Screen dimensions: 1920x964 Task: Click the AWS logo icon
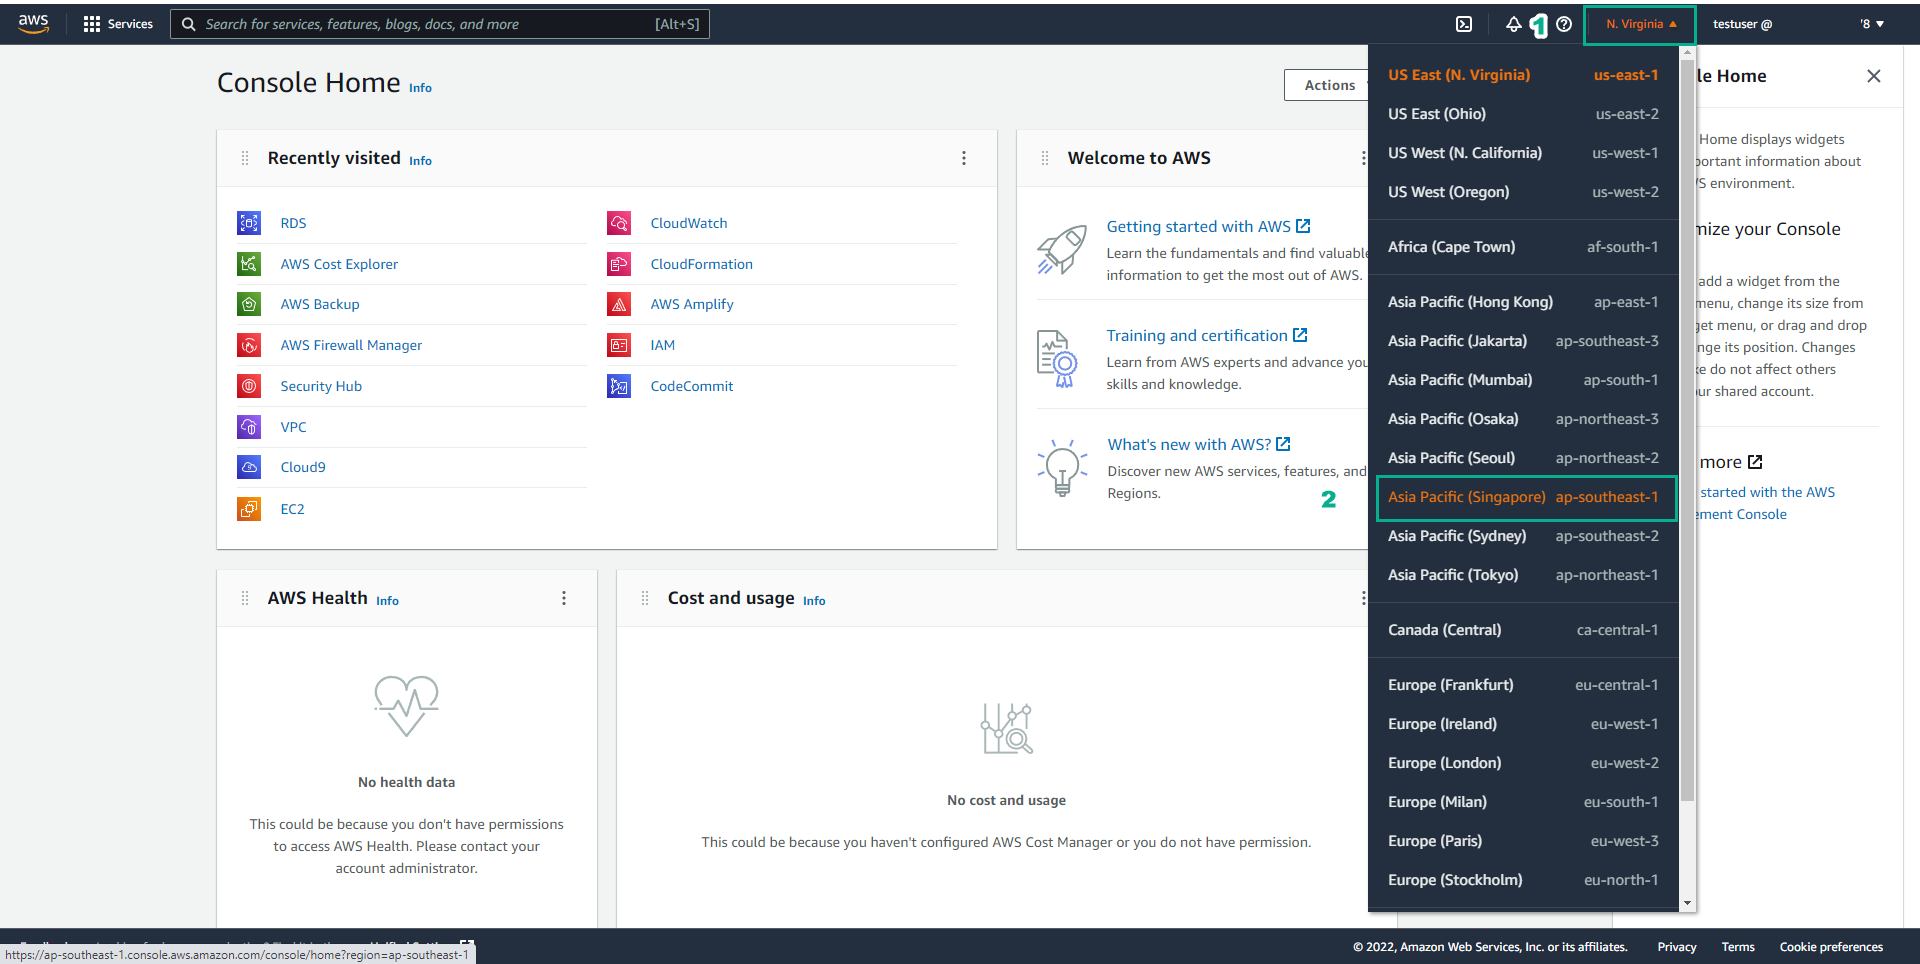coord(33,24)
